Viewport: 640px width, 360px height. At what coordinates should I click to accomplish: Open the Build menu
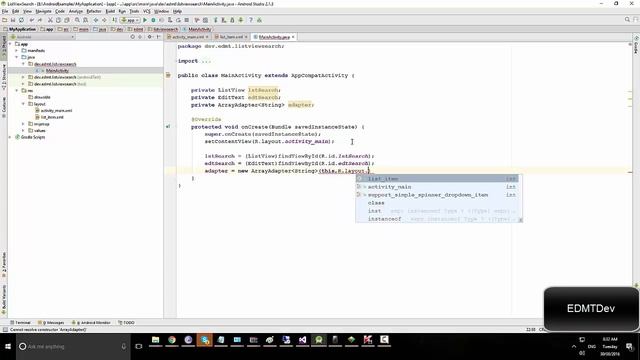tap(110, 11)
